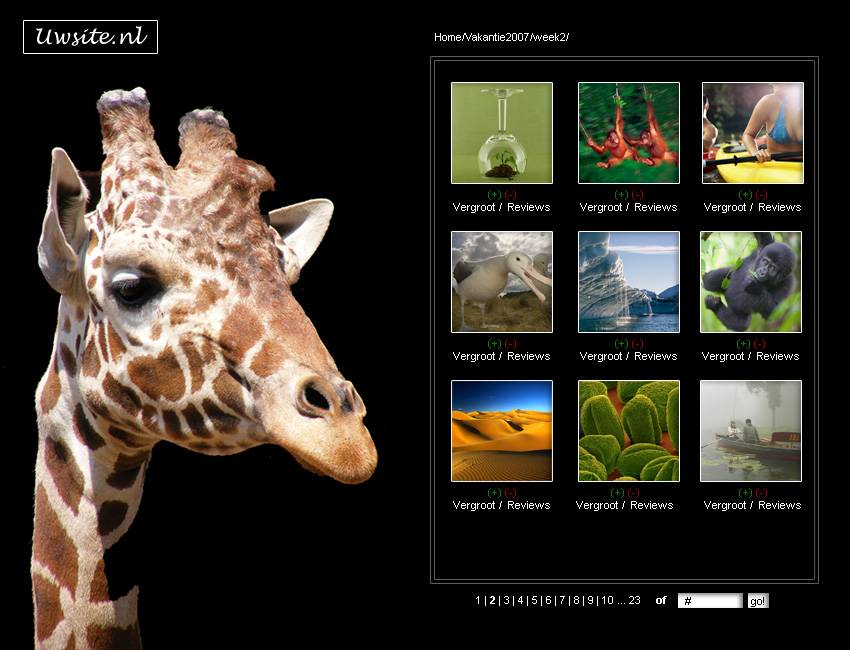The height and width of the screenshot is (650, 850).
Task: Click the green plus under the desert dunes photo
Action: 494,493
